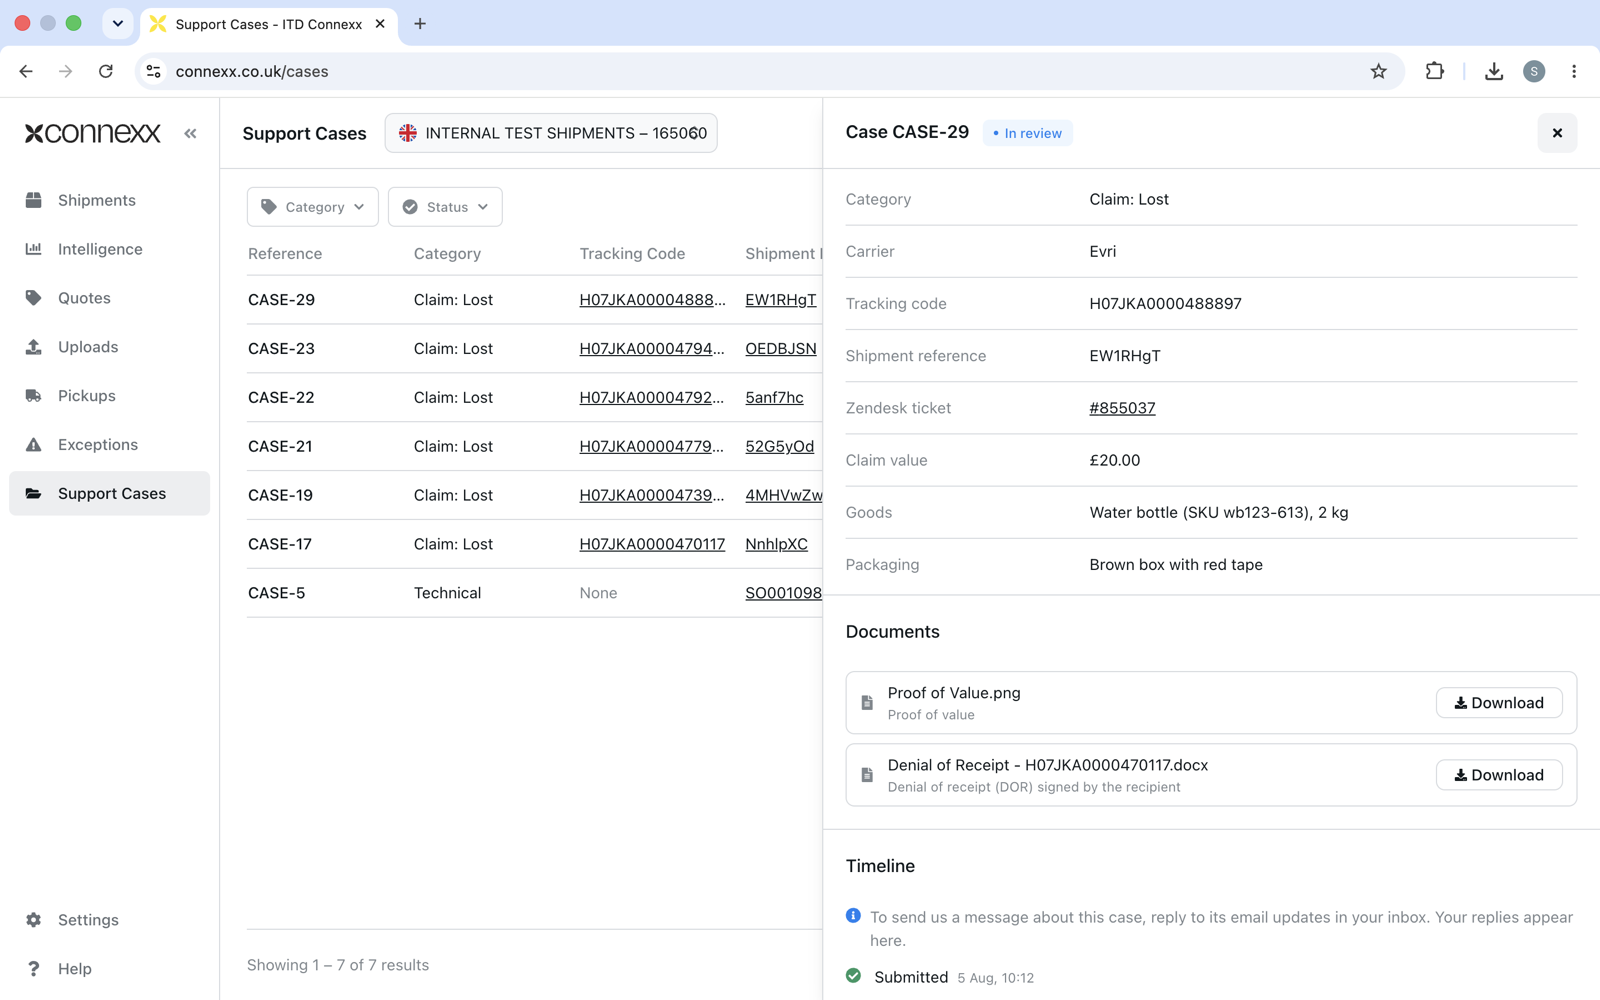Open the browser extensions puzzle icon
This screenshot has height=1000, width=1600.
1434,71
